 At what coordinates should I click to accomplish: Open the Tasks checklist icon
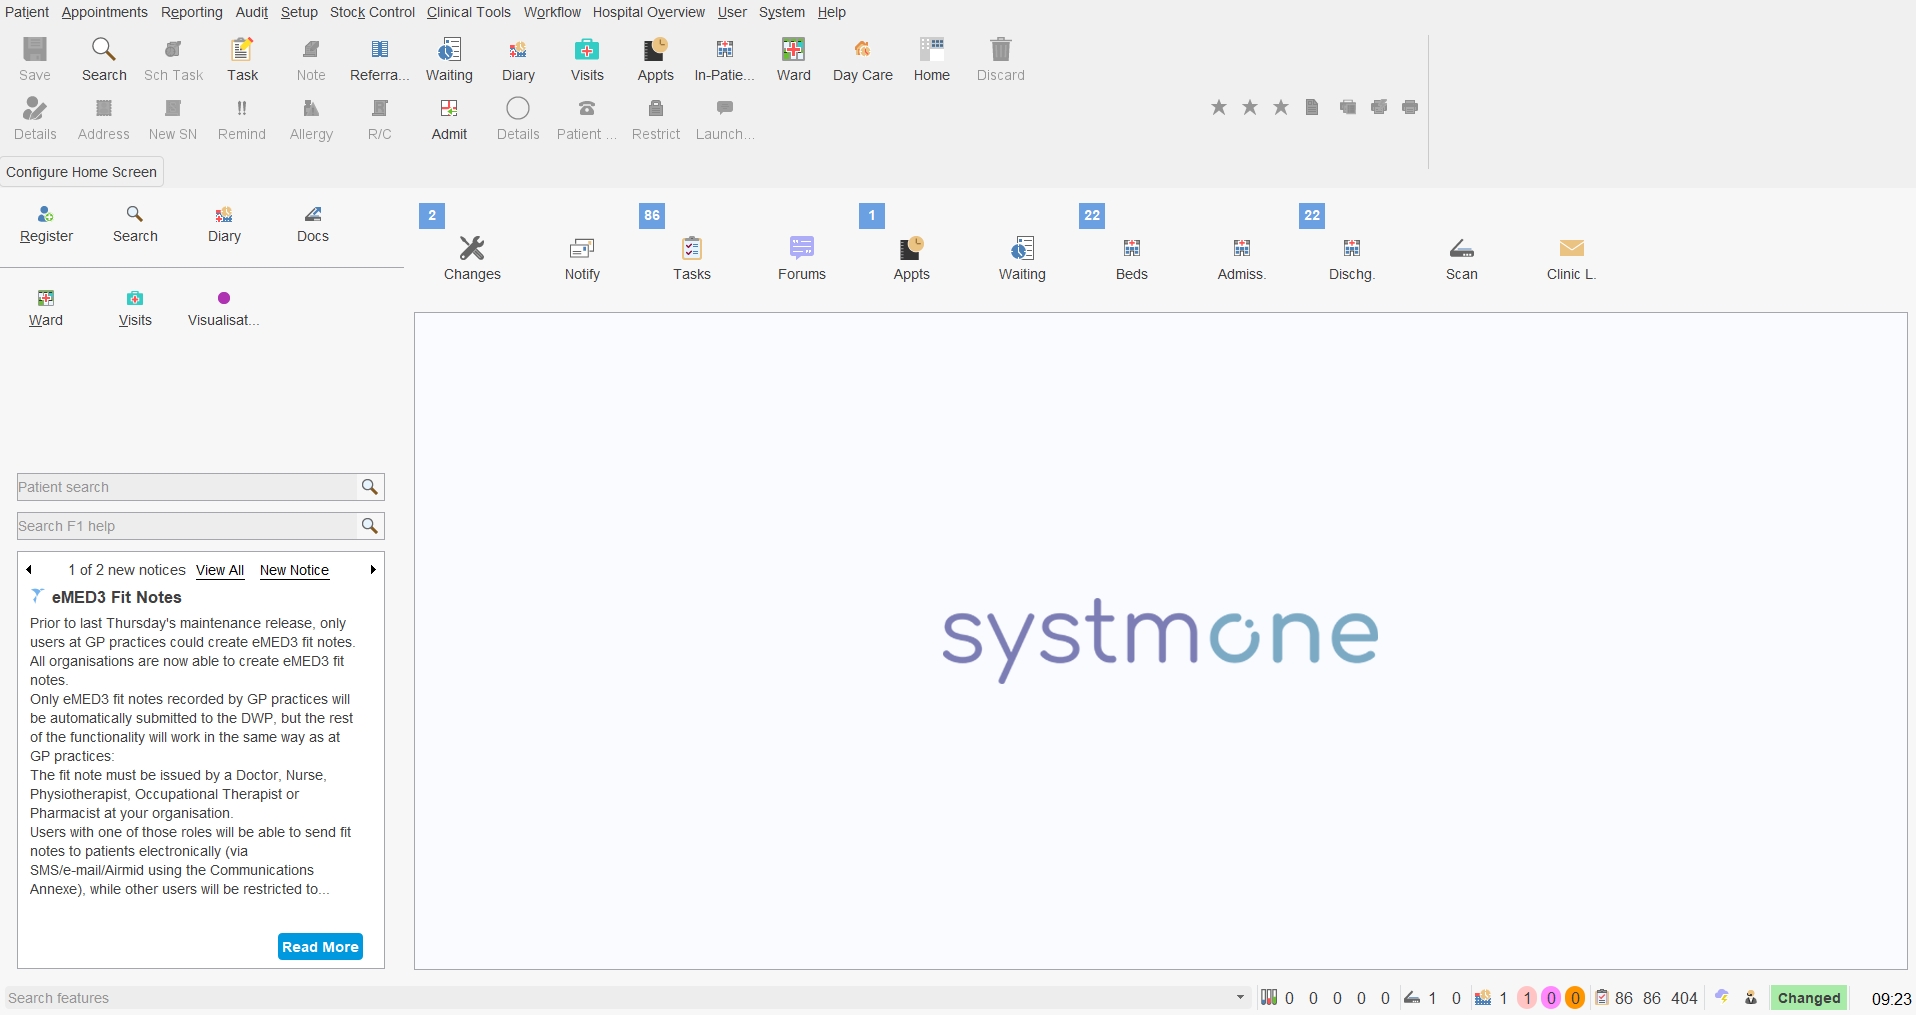(x=692, y=258)
